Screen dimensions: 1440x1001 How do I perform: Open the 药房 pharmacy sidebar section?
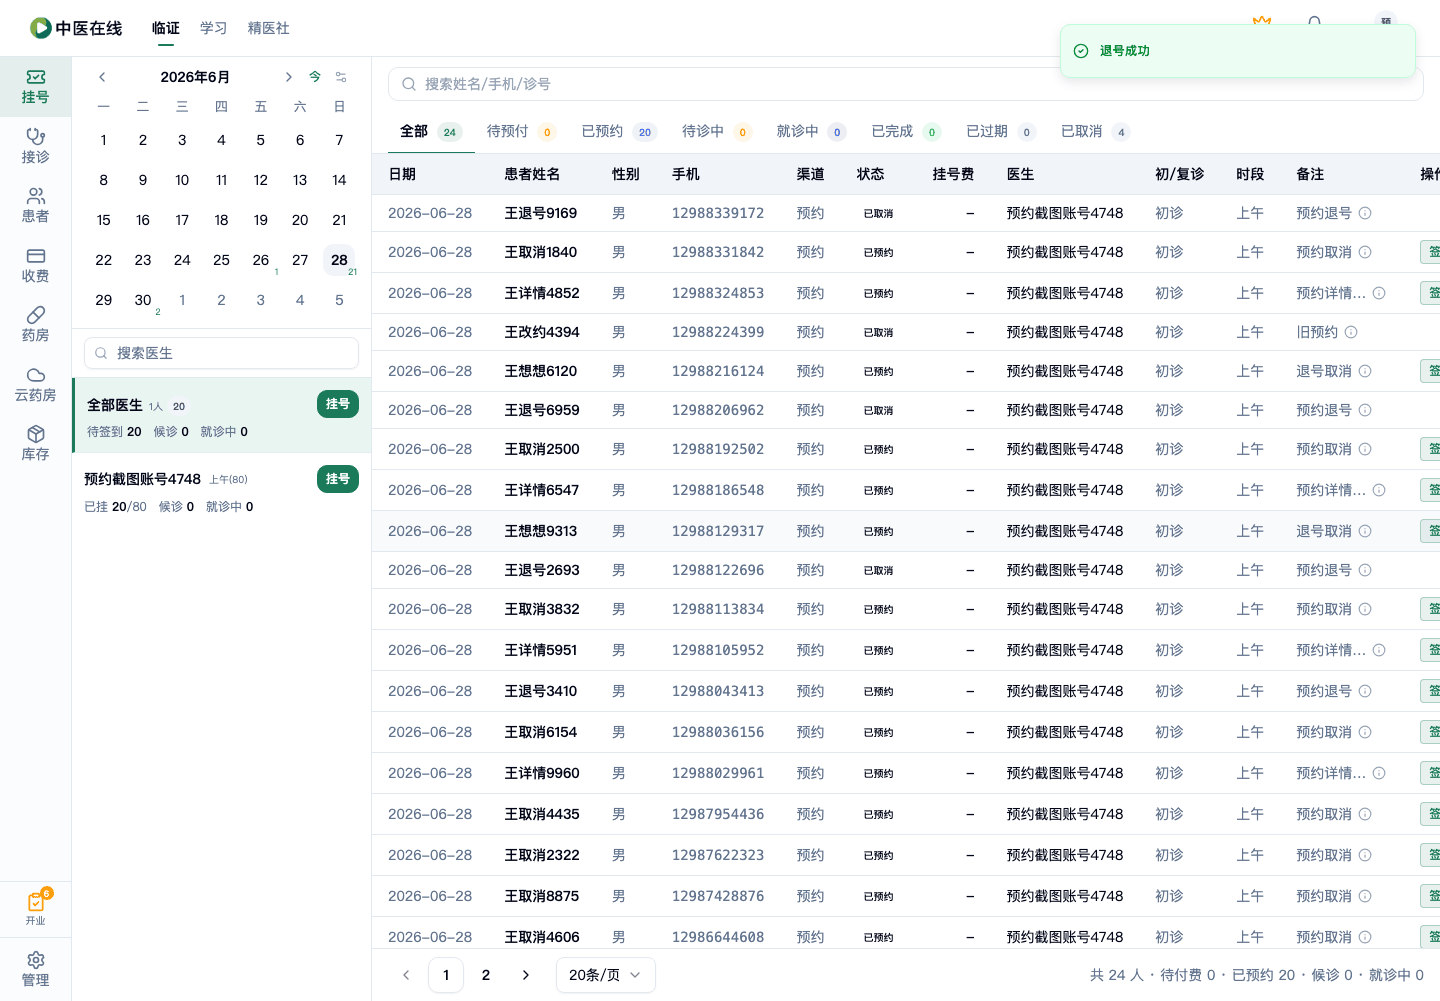point(35,324)
